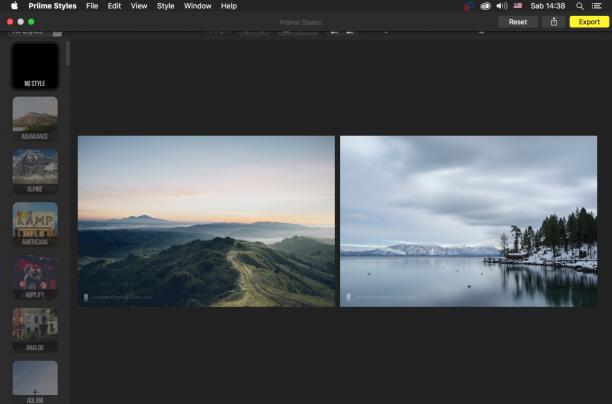Apply the Aolian style thumbnail at bottom
612x404 pixels.
[35, 382]
